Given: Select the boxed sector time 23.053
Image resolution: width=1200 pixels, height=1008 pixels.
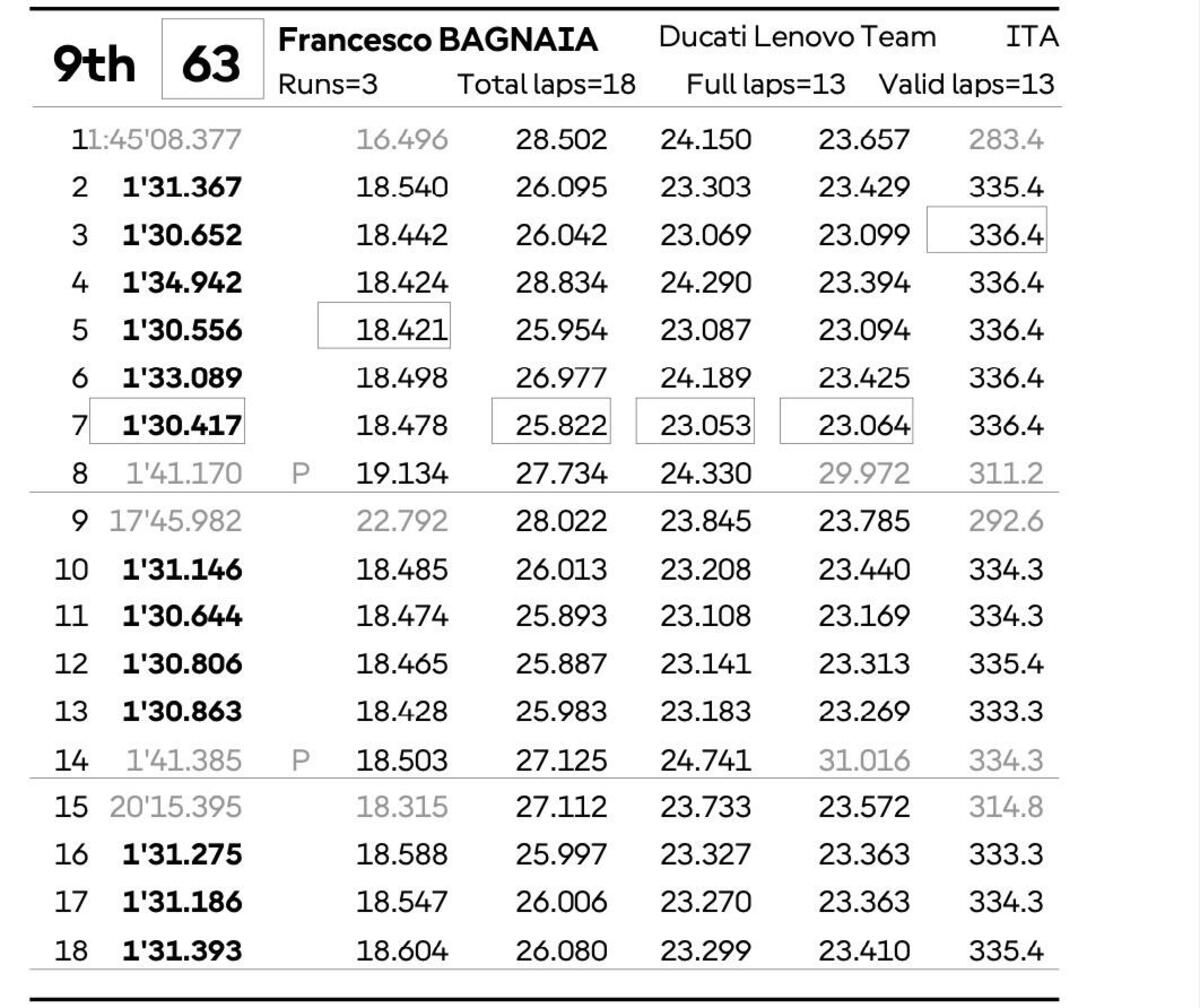Looking at the screenshot, I should (705, 426).
